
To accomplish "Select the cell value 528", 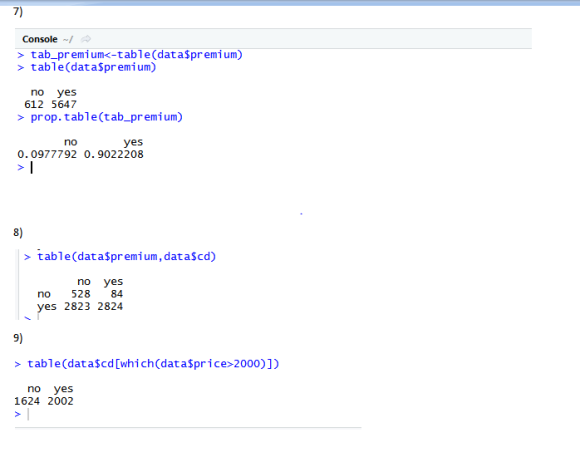I will click(81, 294).
